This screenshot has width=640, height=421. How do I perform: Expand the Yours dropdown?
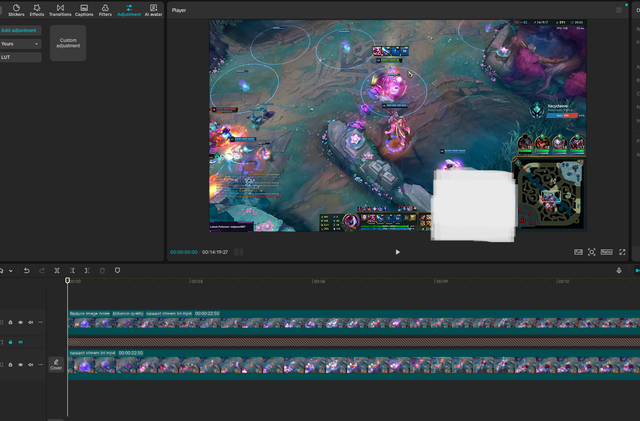(20, 44)
